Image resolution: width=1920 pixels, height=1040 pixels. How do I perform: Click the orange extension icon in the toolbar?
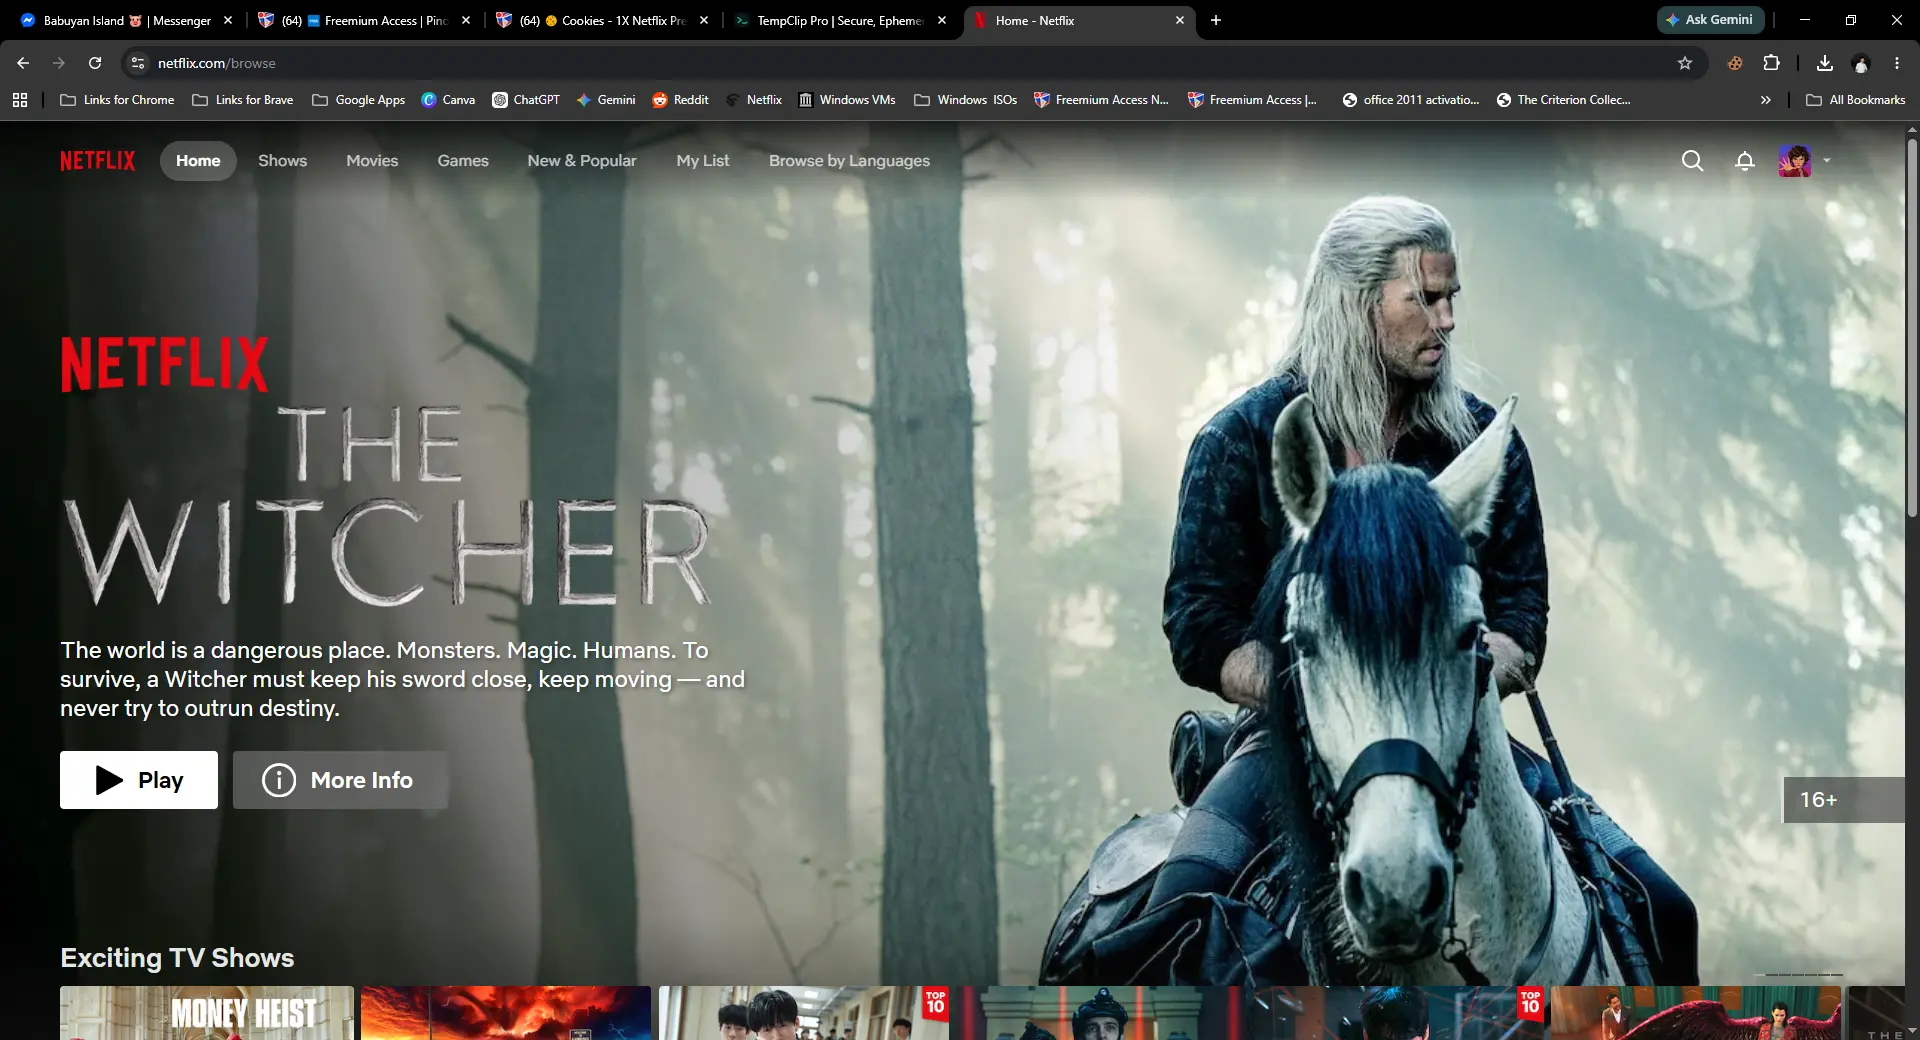[1735, 63]
